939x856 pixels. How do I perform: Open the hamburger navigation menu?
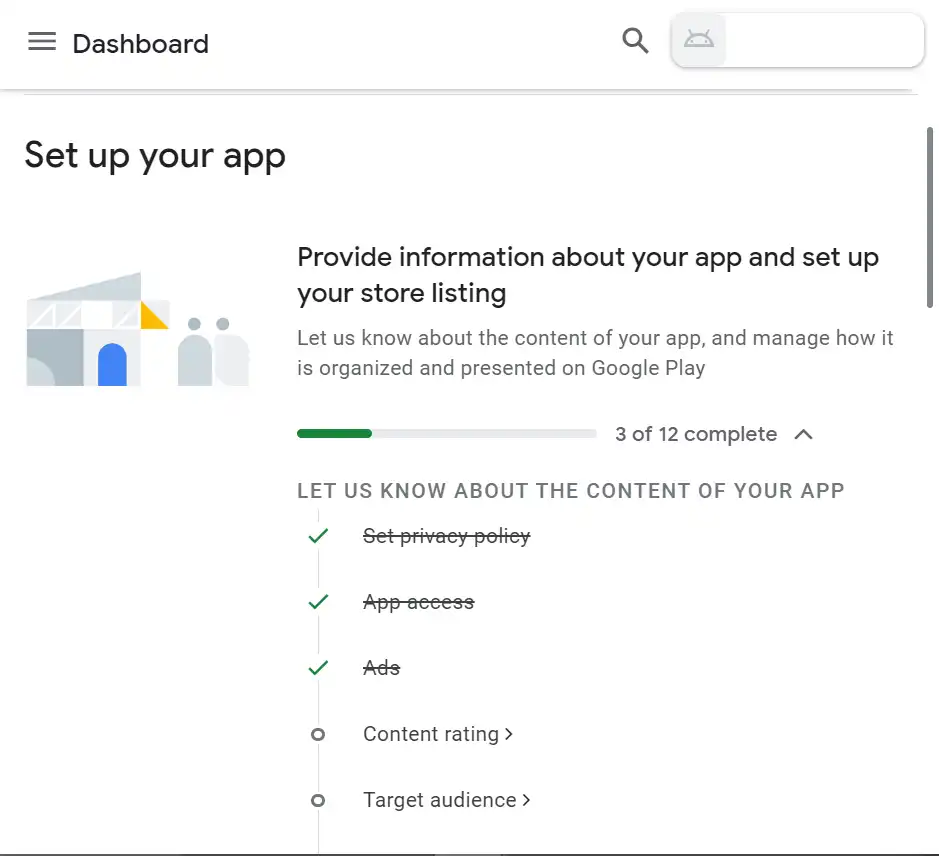[42, 42]
